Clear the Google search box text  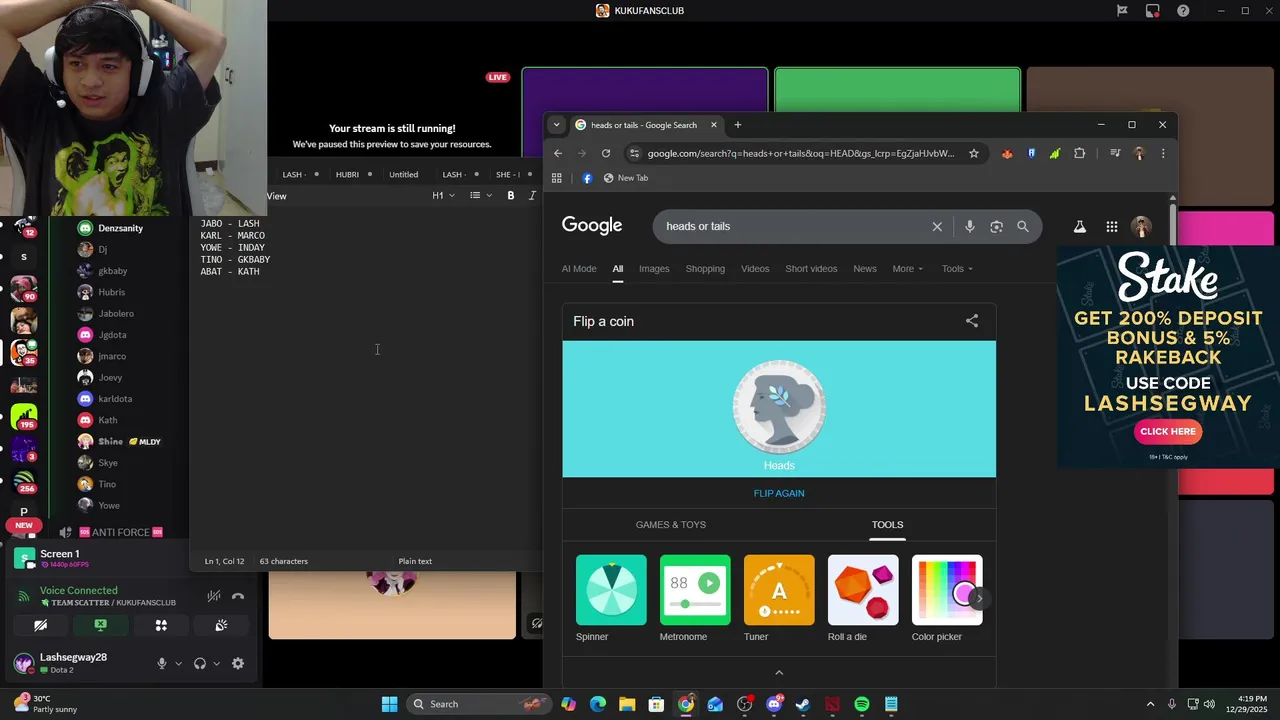pos(937,227)
